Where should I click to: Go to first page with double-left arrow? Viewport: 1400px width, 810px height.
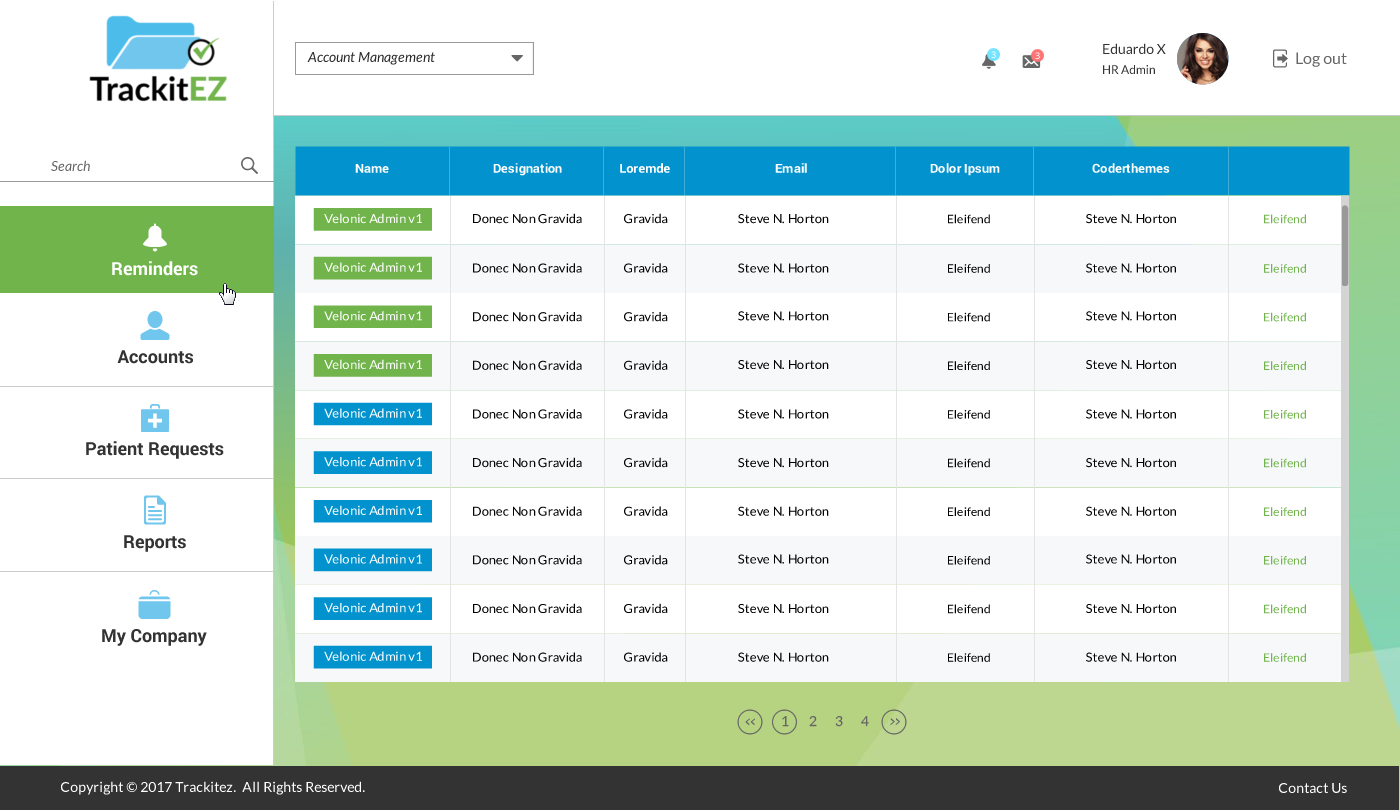click(750, 722)
